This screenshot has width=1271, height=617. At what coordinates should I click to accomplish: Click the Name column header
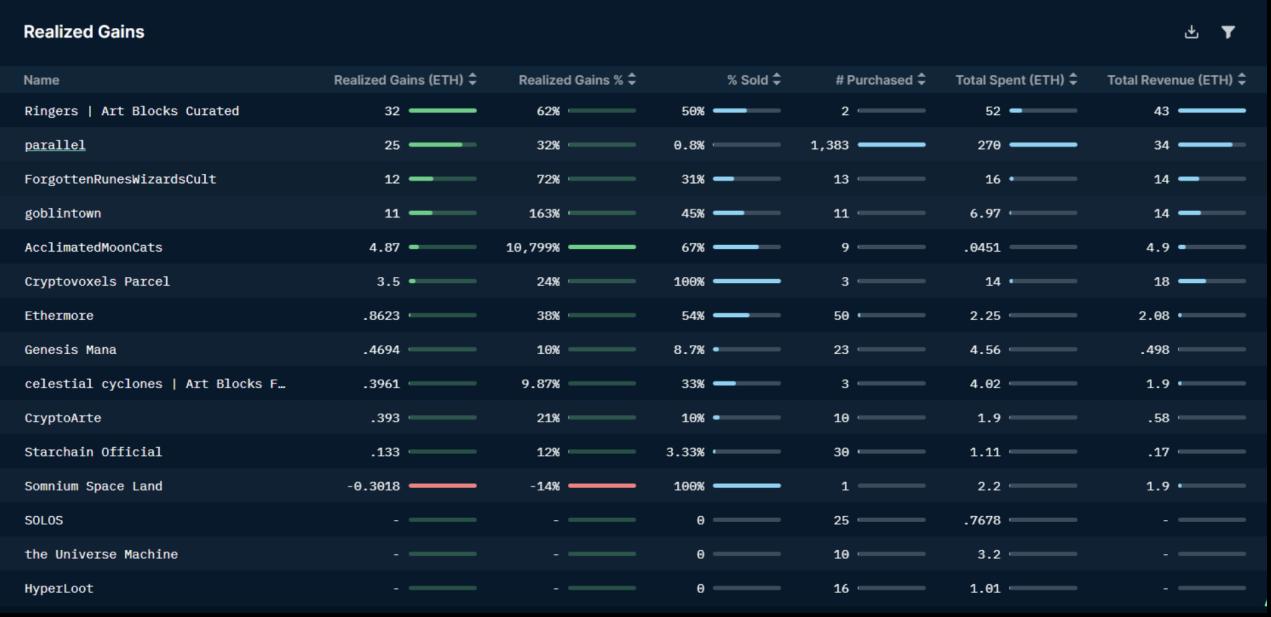pos(41,80)
